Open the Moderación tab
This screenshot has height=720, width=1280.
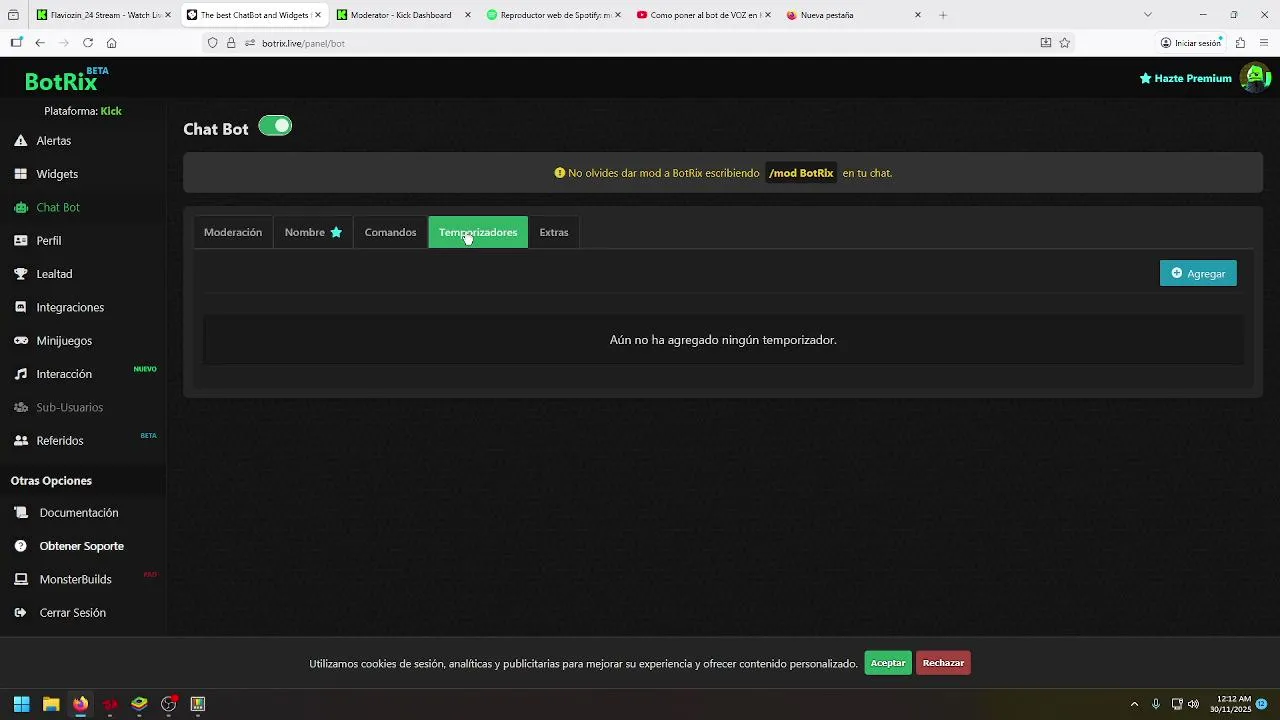[x=233, y=232]
